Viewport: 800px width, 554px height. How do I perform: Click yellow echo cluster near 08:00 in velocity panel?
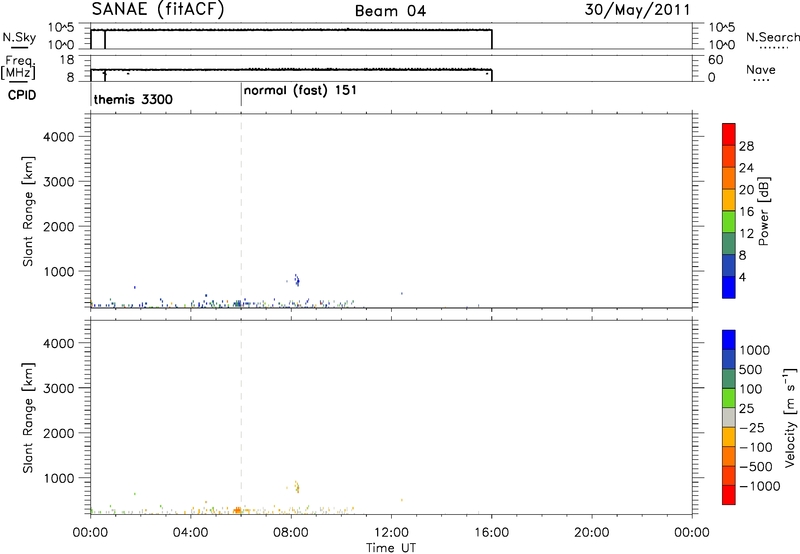click(x=296, y=486)
